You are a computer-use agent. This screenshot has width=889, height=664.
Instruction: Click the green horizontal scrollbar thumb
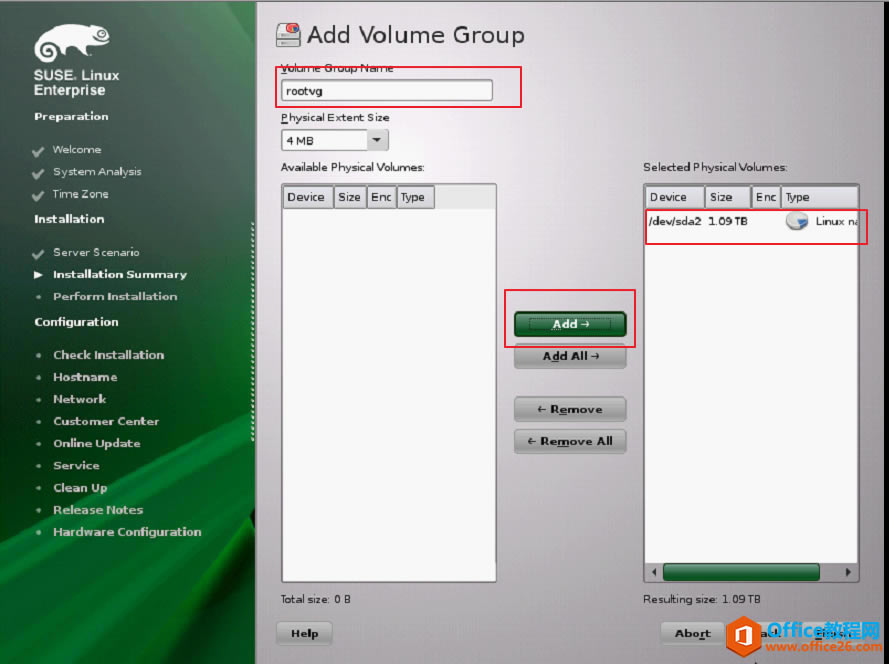pyautogui.click(x=741, y=572)
